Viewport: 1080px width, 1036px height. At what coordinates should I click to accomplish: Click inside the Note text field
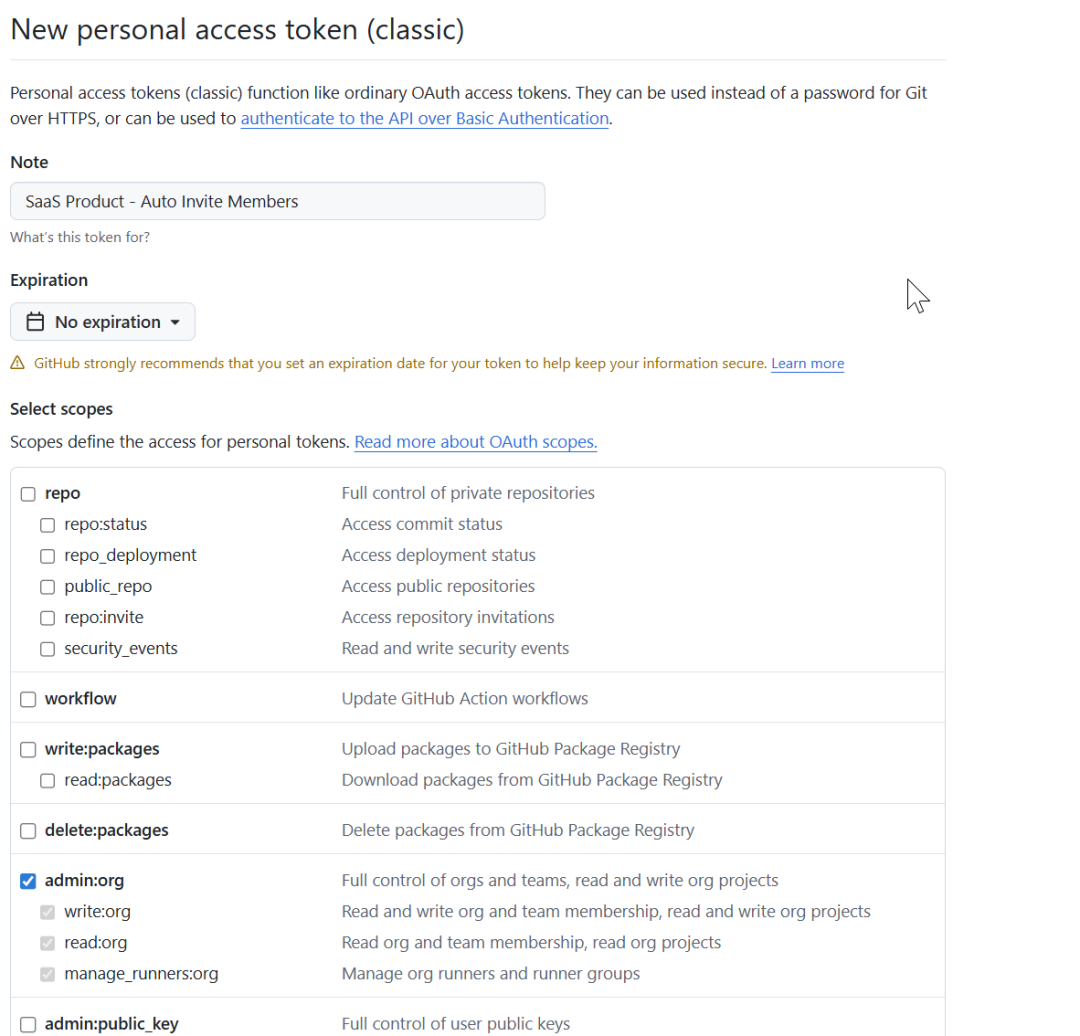pyautogui.click(x=277, y=201)
